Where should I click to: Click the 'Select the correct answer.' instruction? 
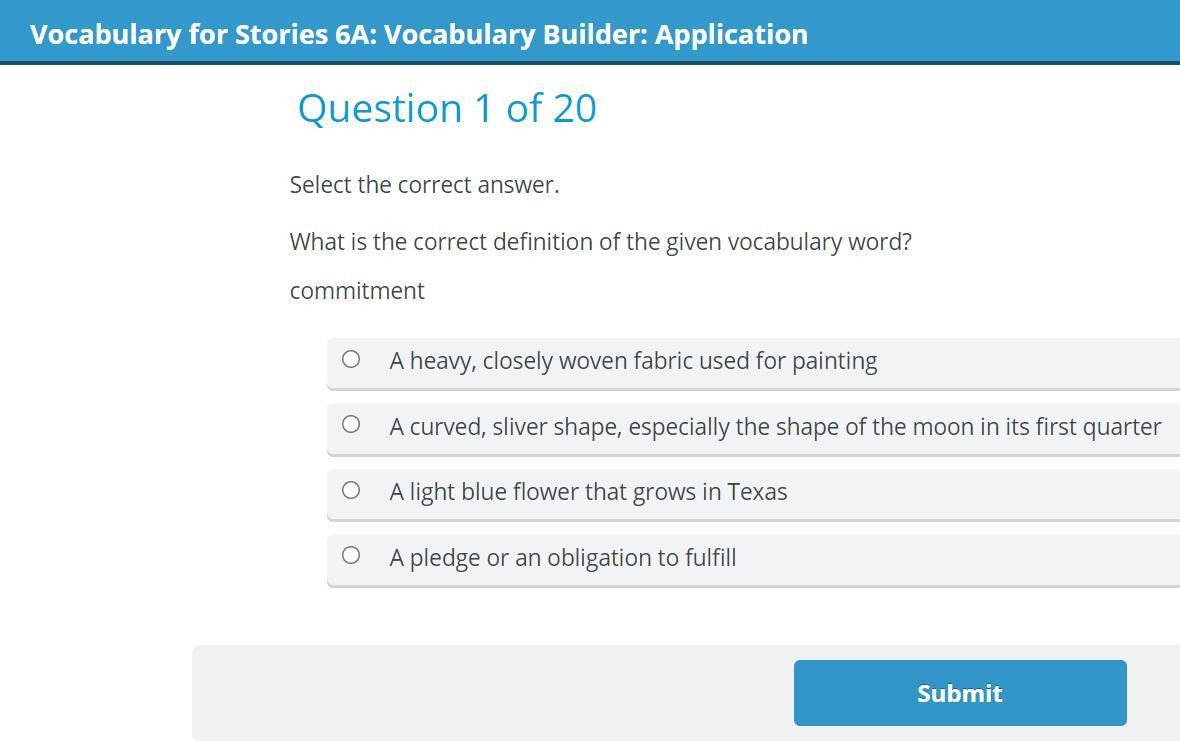click(x=424, y=185)
